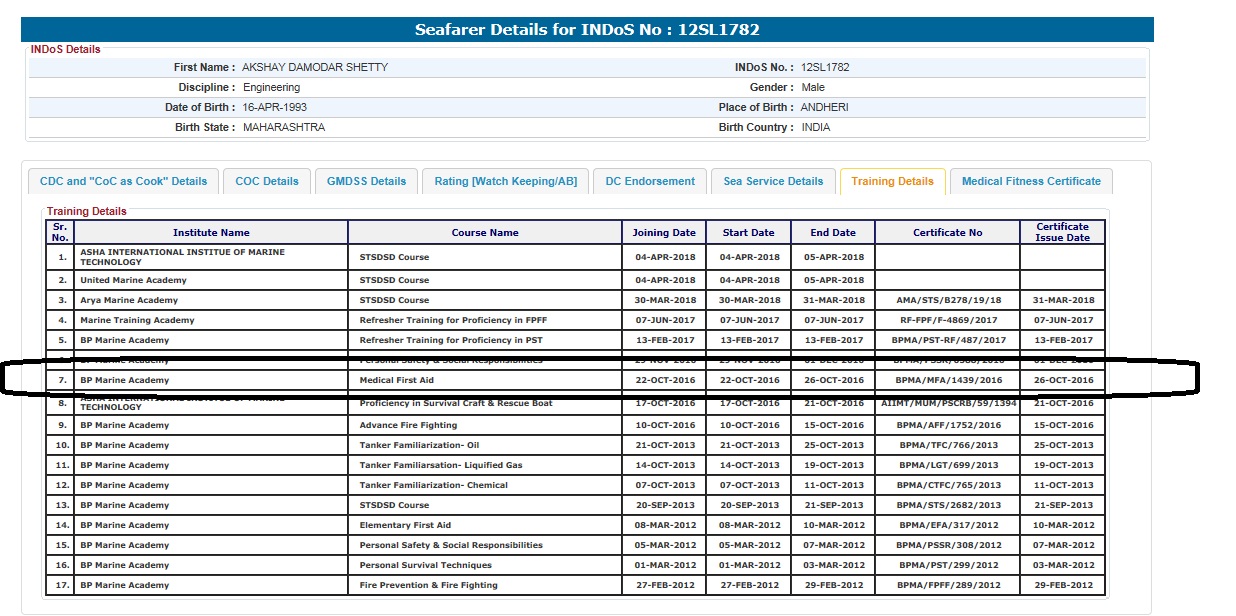
Task: Click the Institute Name column header
Action: click(x=211, y=233)
